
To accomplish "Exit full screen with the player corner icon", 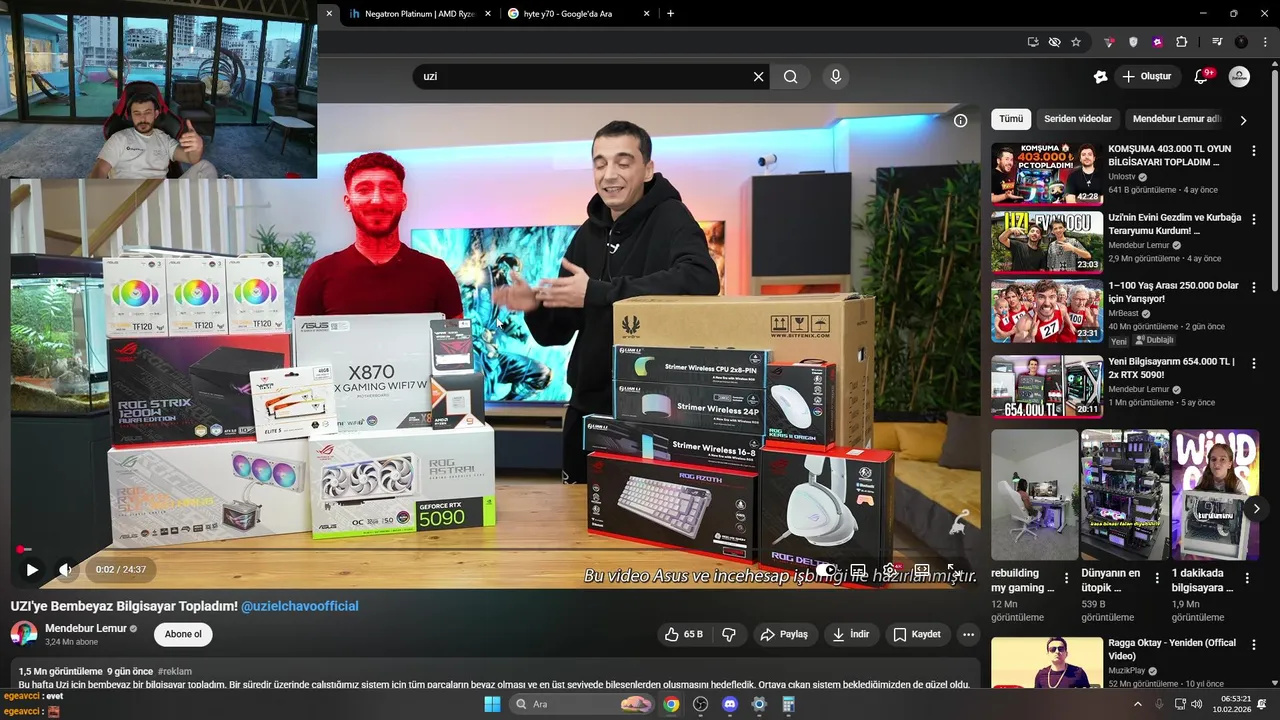I will pyautogui.click(x=953, y=570).
